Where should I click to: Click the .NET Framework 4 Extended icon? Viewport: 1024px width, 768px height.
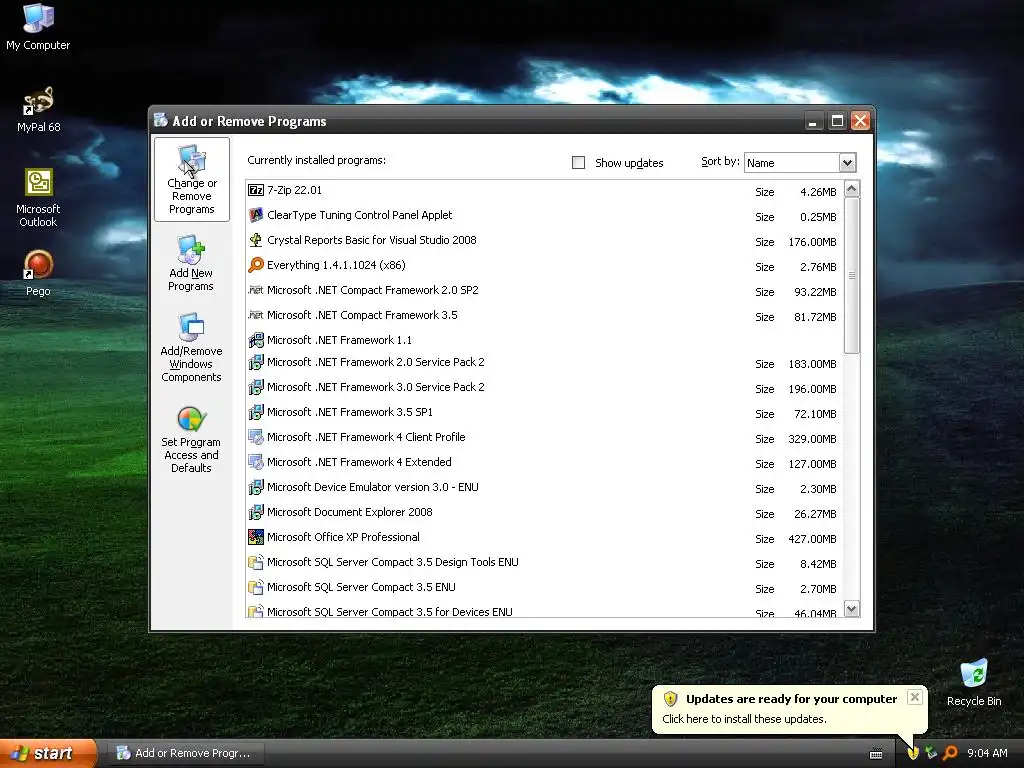(x=256, y=462)
